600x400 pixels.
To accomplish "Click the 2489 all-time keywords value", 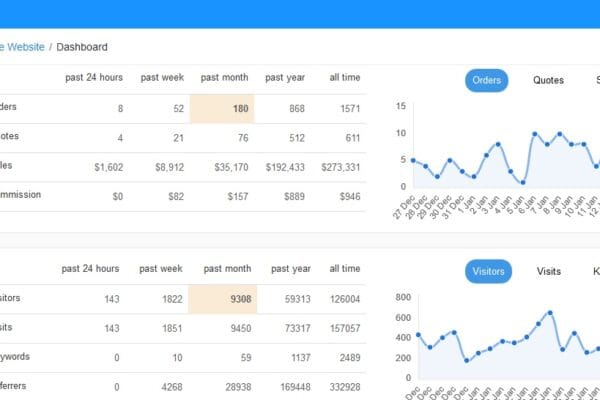I will (x=346, y=357).
